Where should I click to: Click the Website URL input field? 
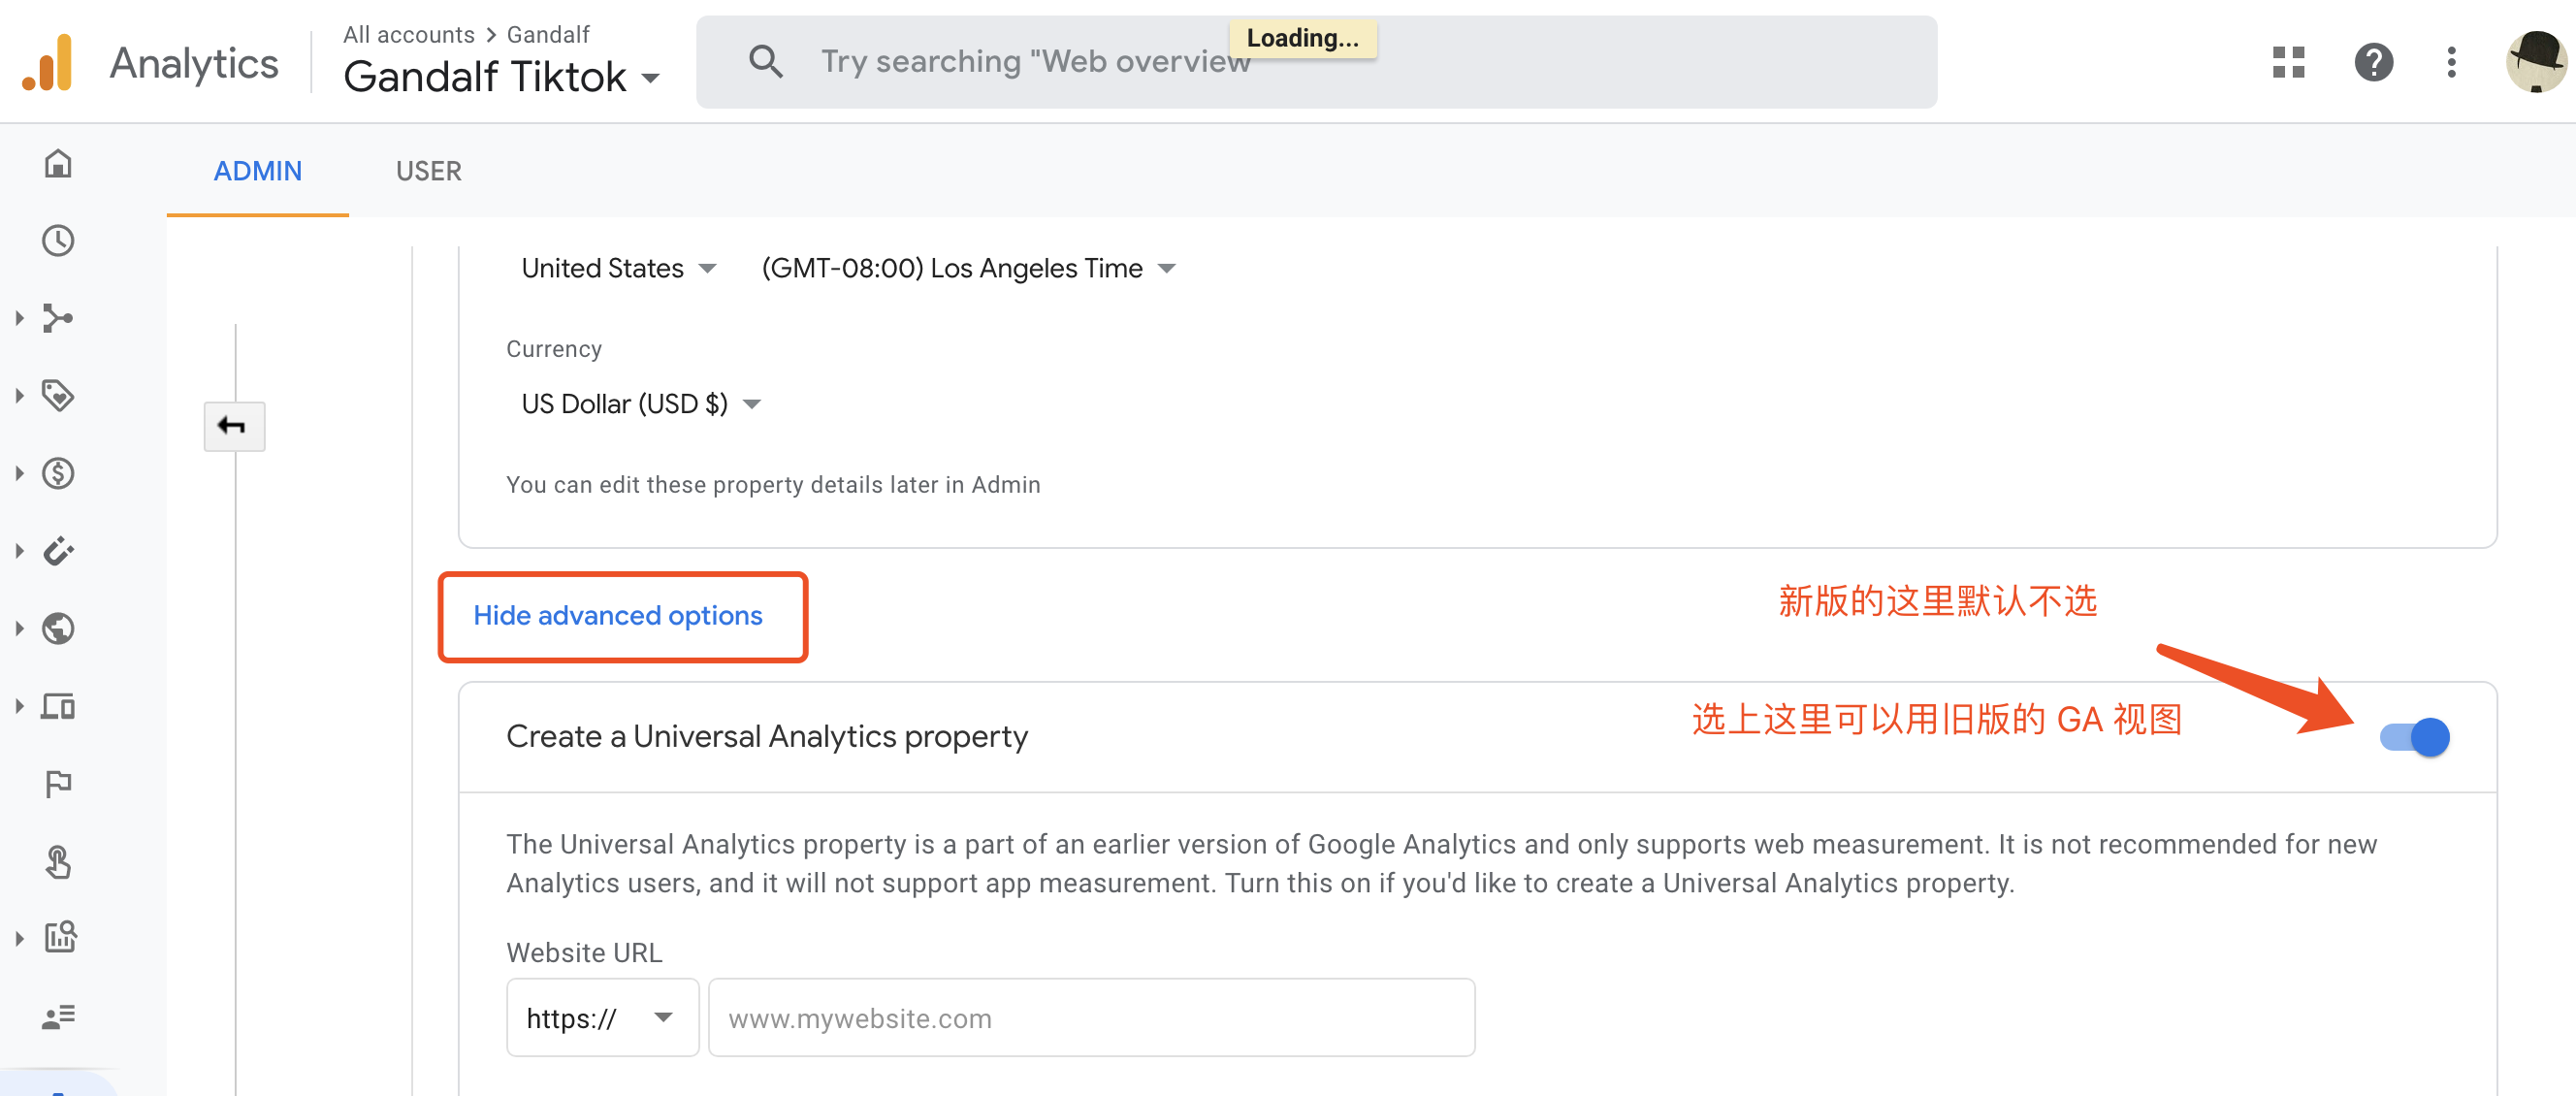pos(1091,1017)
